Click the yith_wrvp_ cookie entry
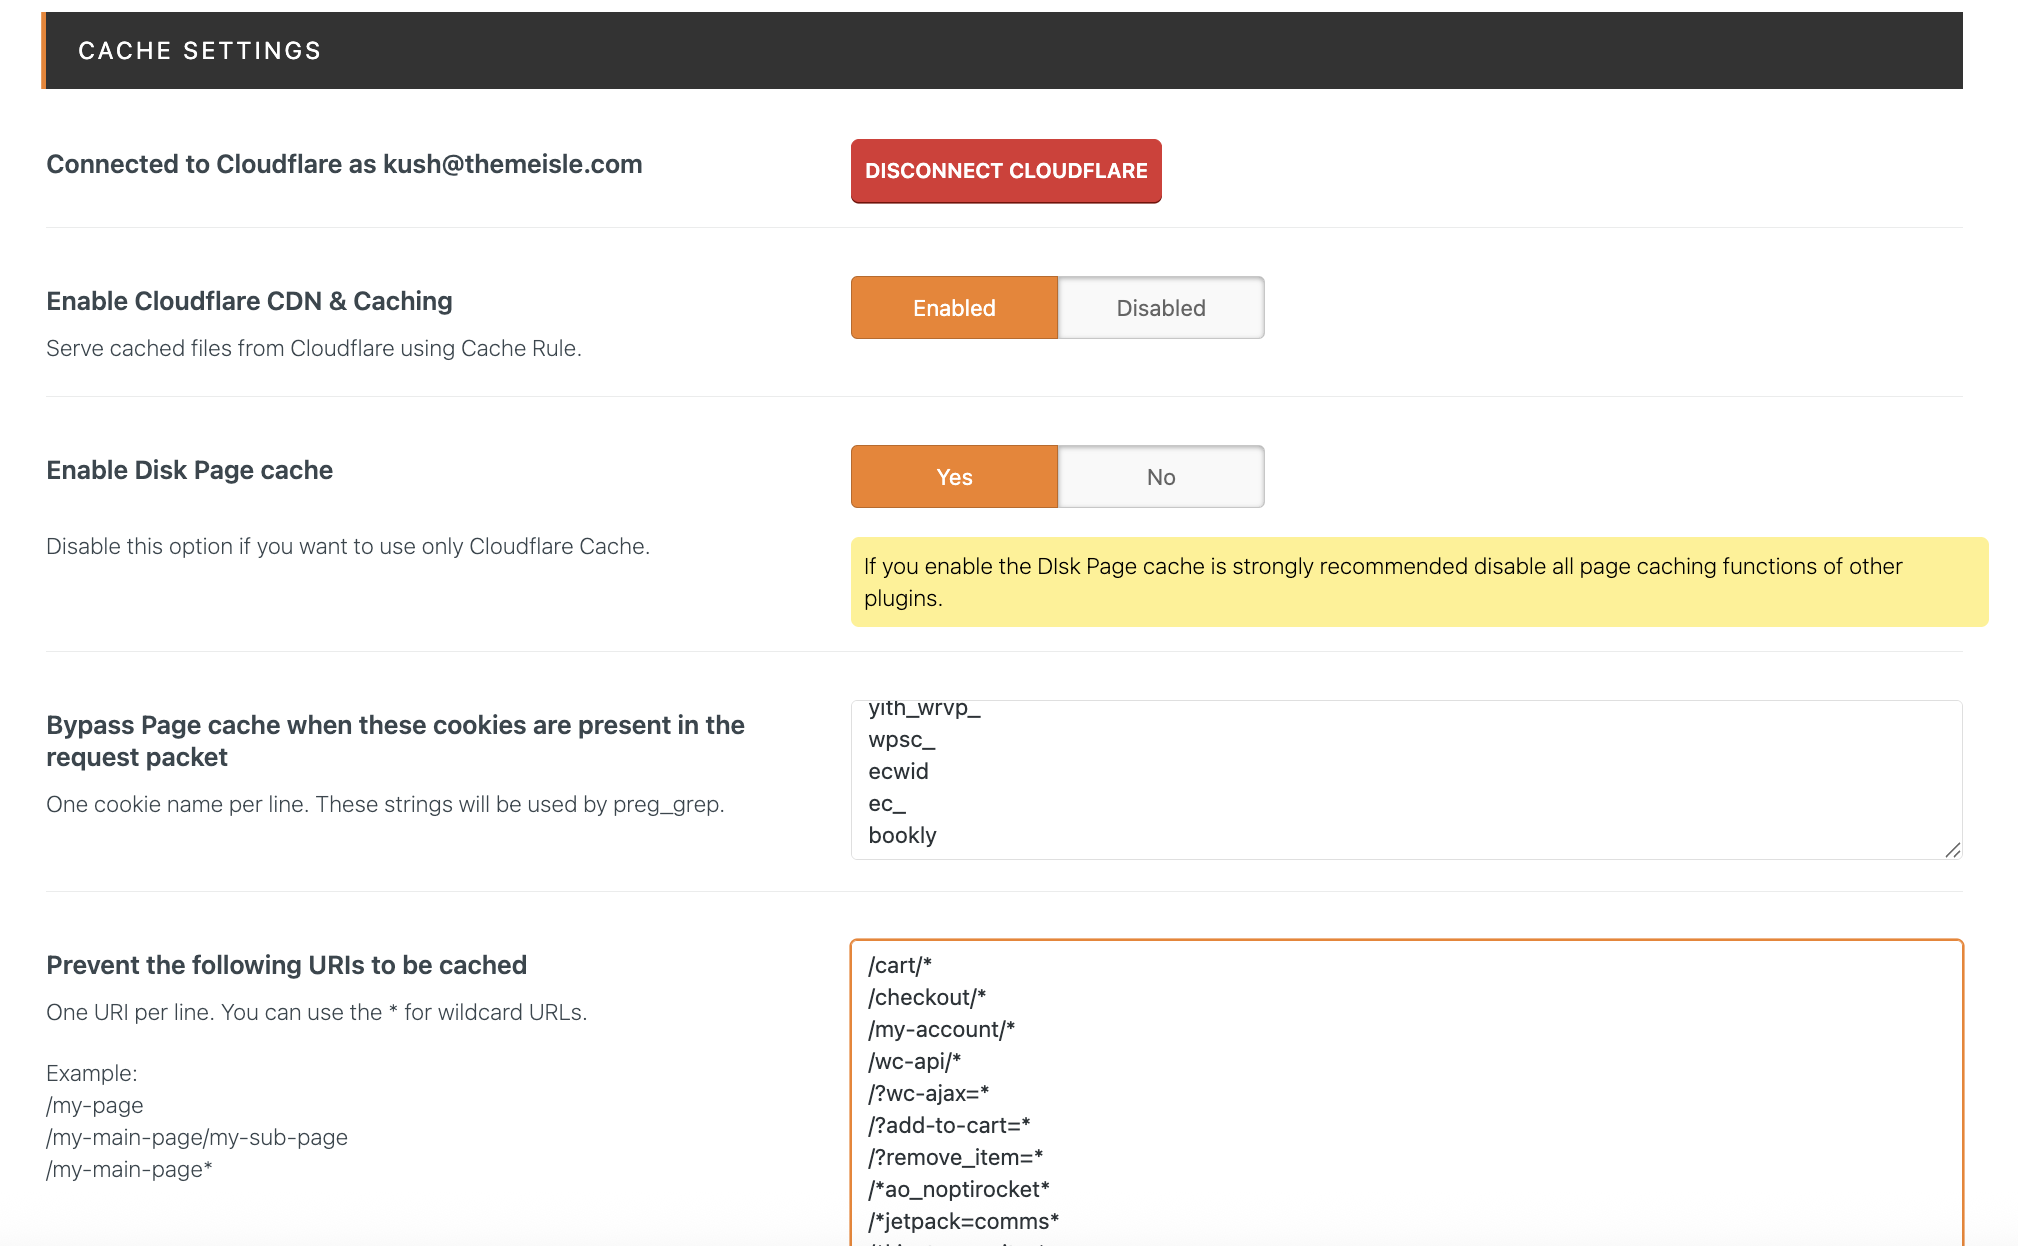Image resolution: width=2018 pixels, height=1246 pixels. [x=924, y=709]
